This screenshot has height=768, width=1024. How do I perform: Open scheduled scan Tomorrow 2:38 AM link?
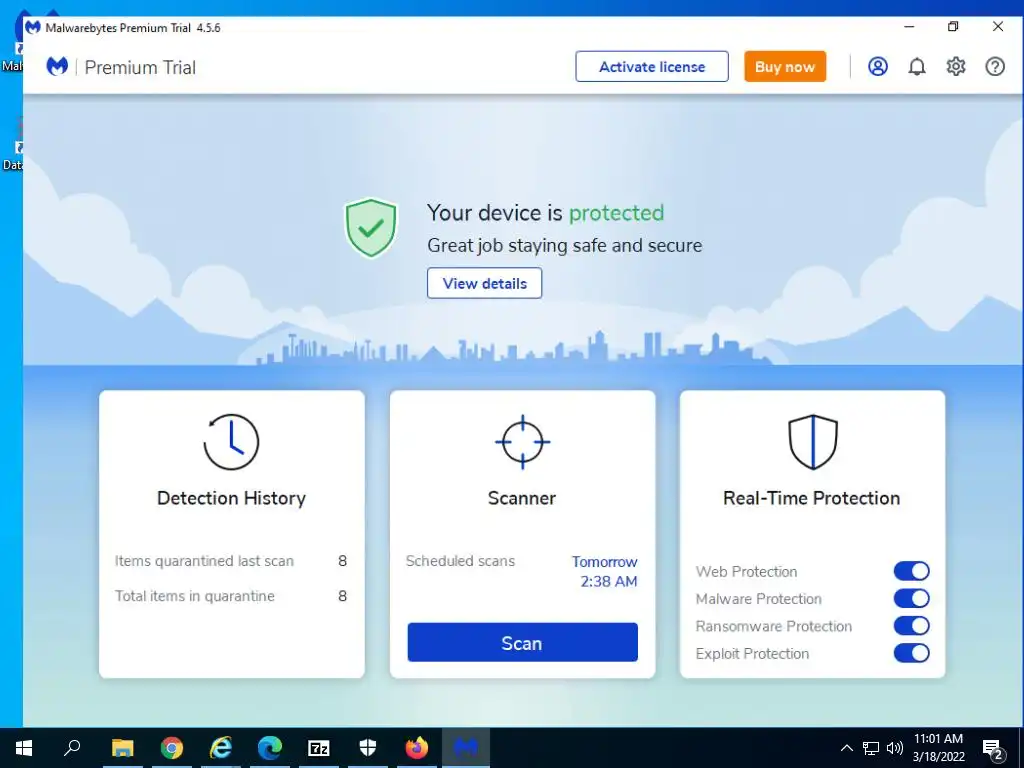coord(605,571)
